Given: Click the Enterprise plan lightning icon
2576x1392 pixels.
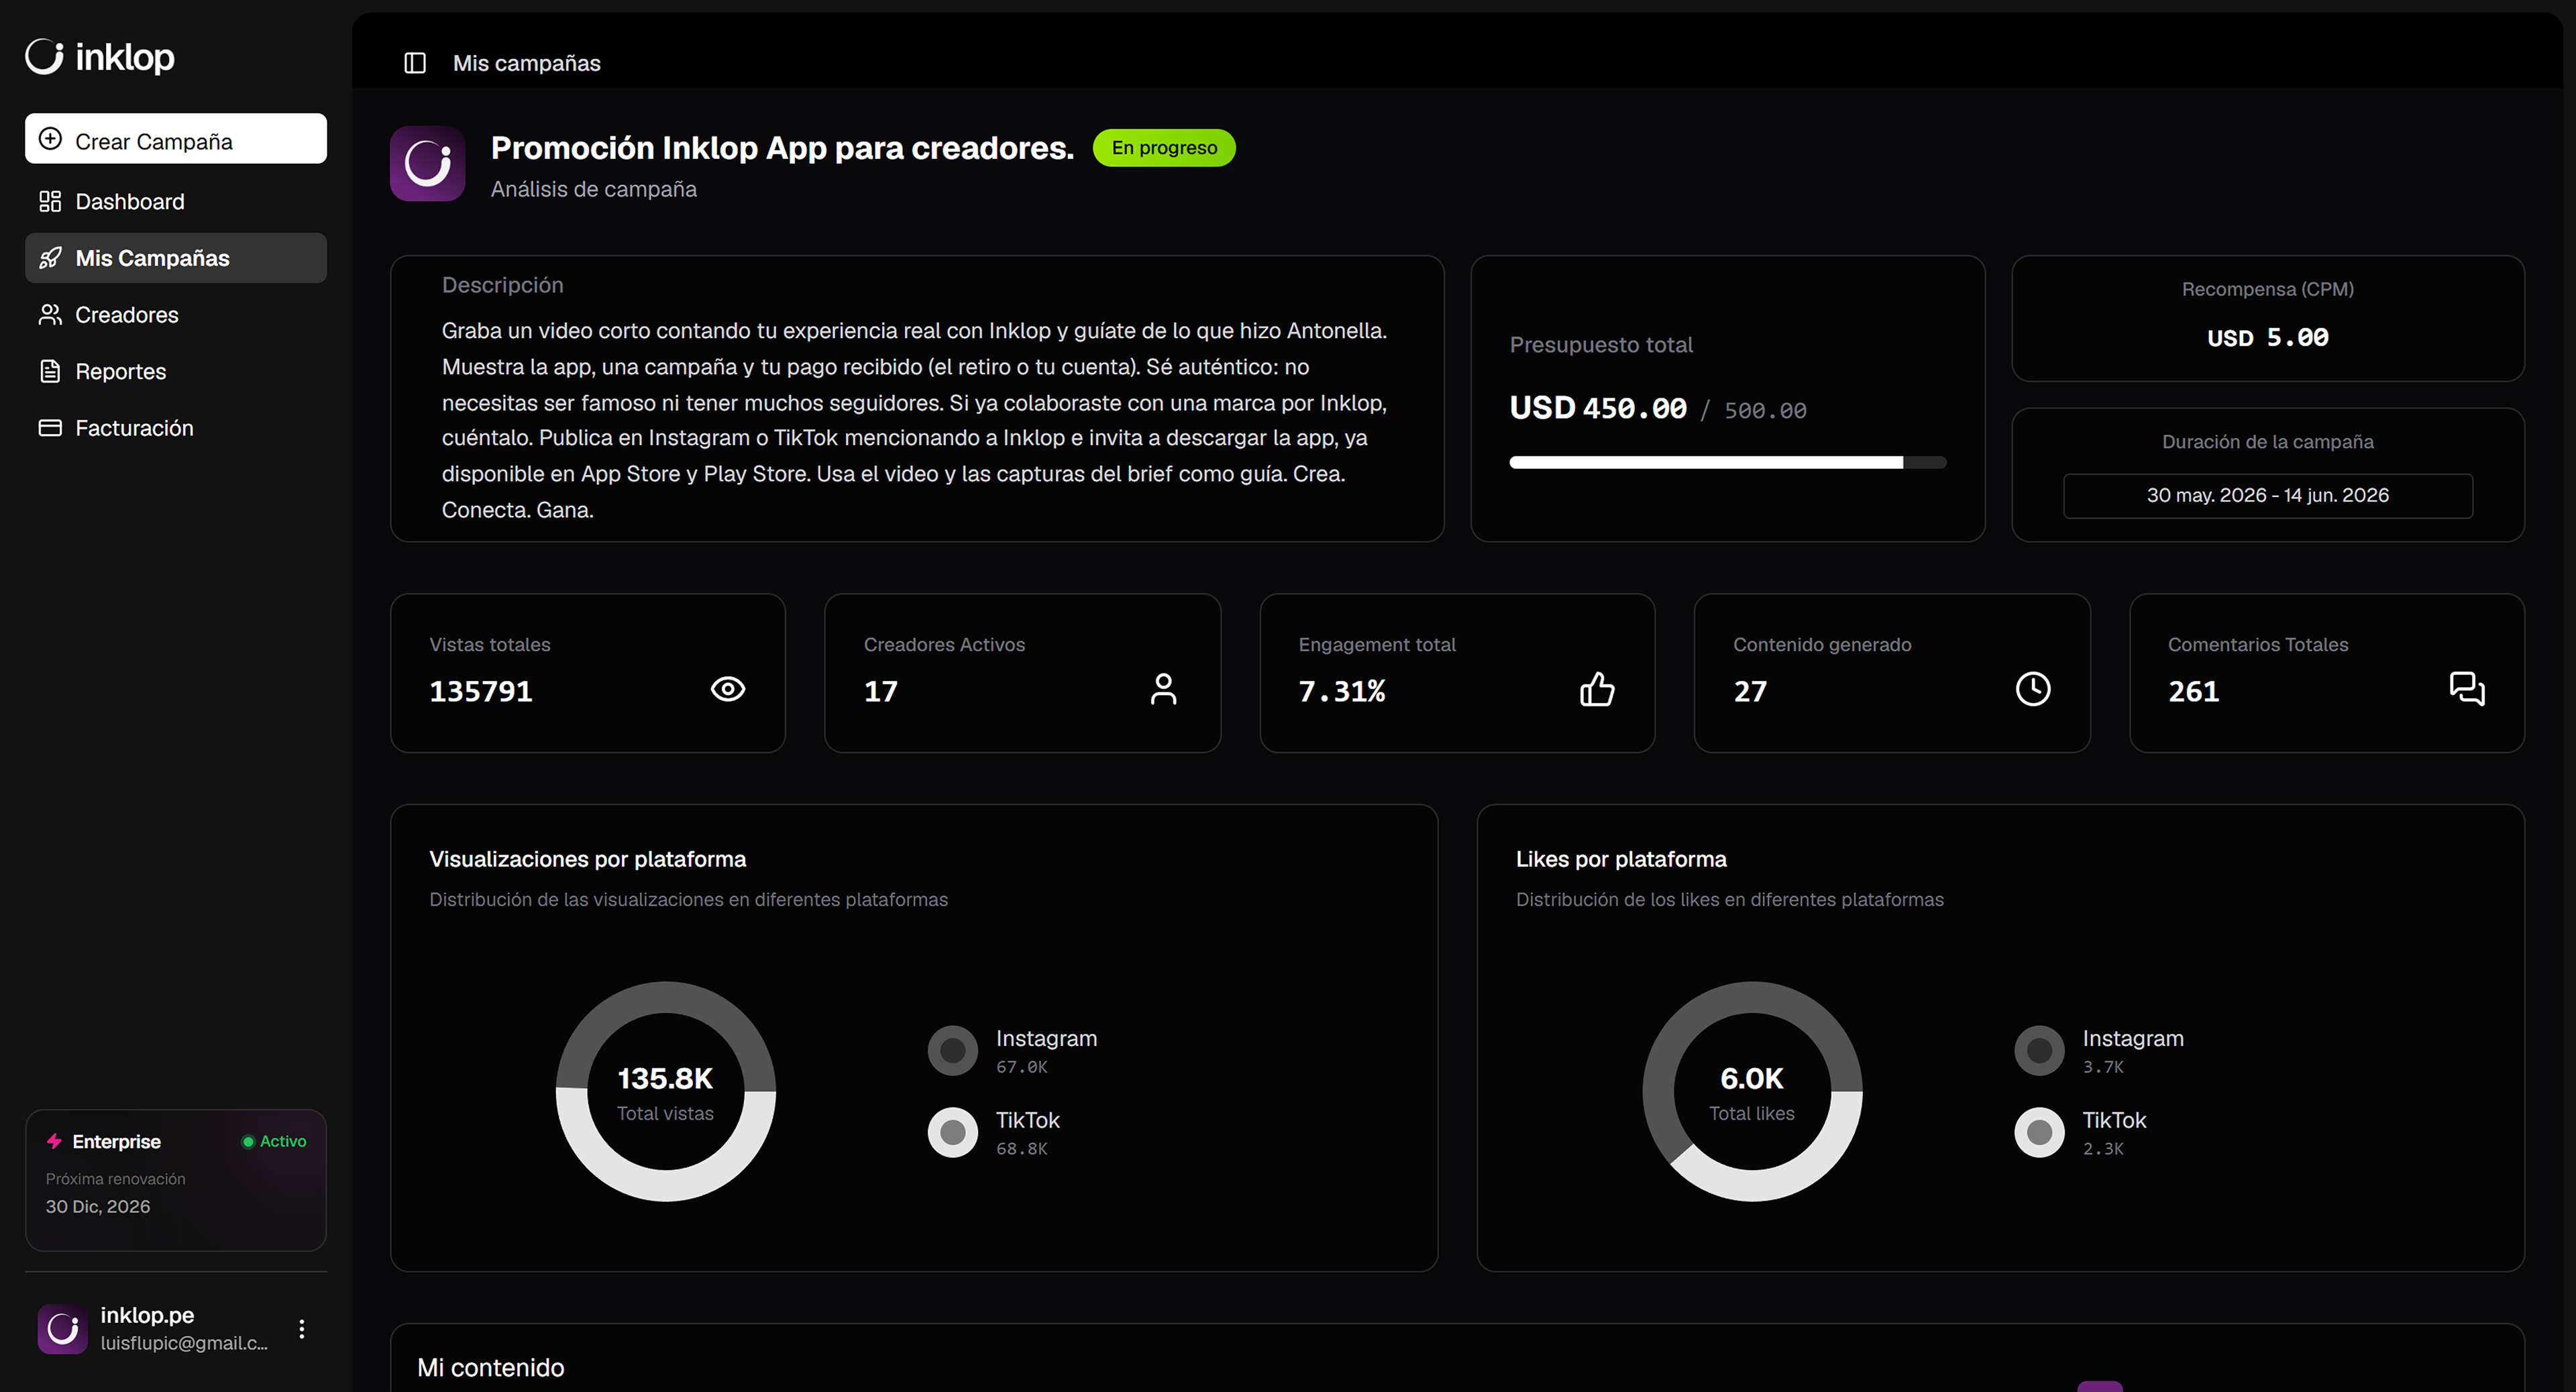Looking at the screenshot, I should click(54, 1141).
